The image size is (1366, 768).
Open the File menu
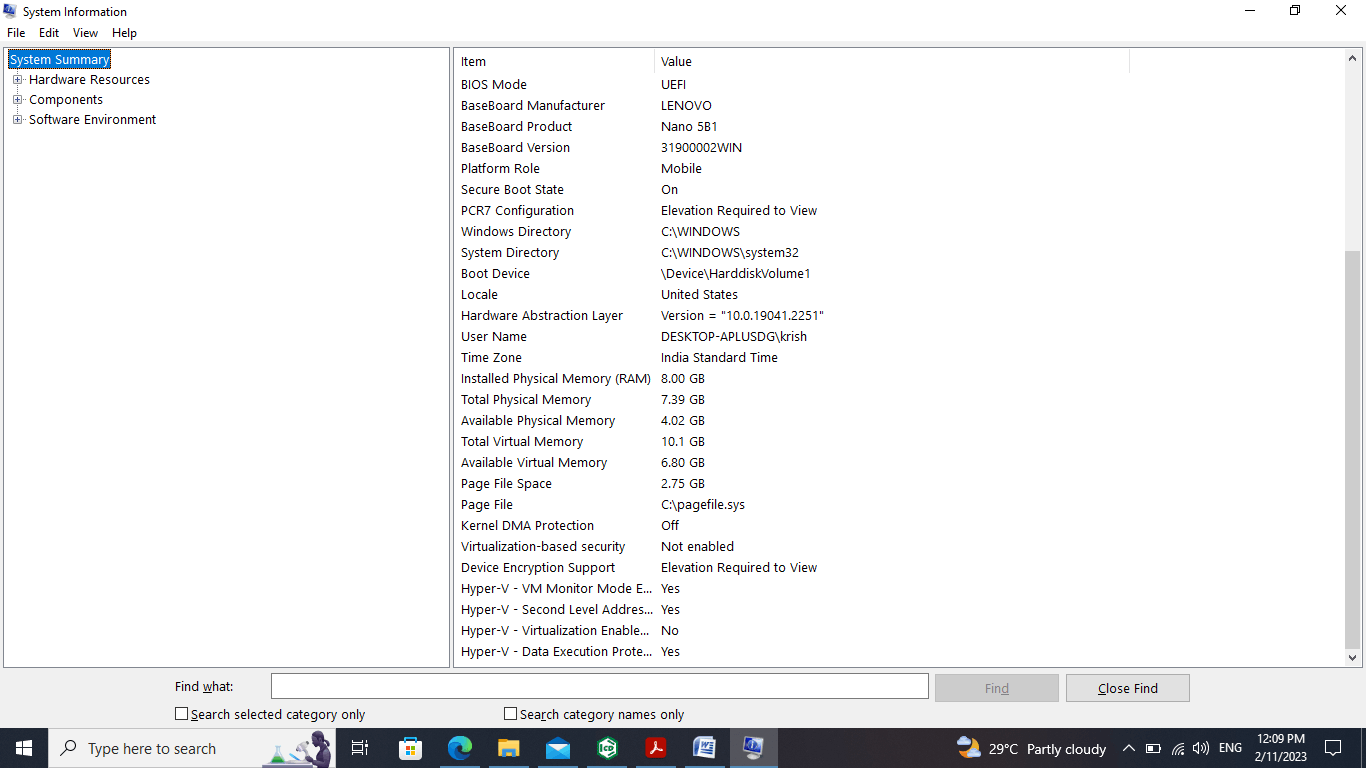[x=16, y=33]
